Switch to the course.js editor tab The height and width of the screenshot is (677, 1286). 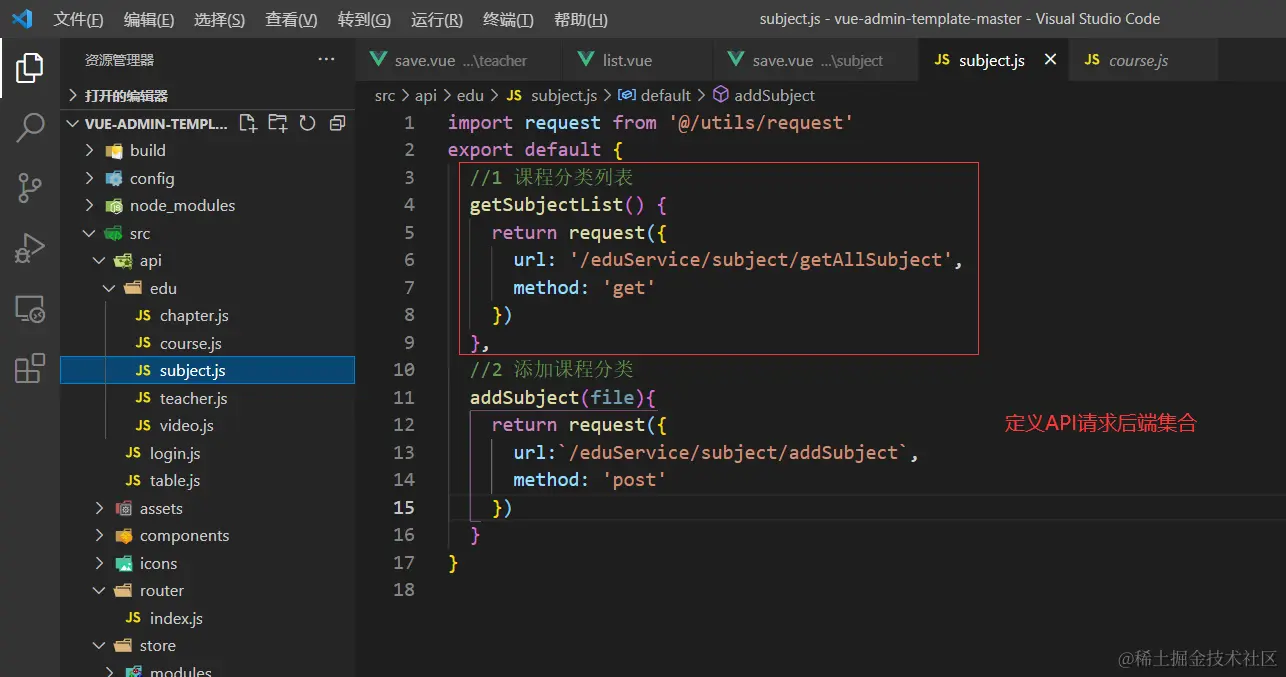click(x=1143, y=60)
